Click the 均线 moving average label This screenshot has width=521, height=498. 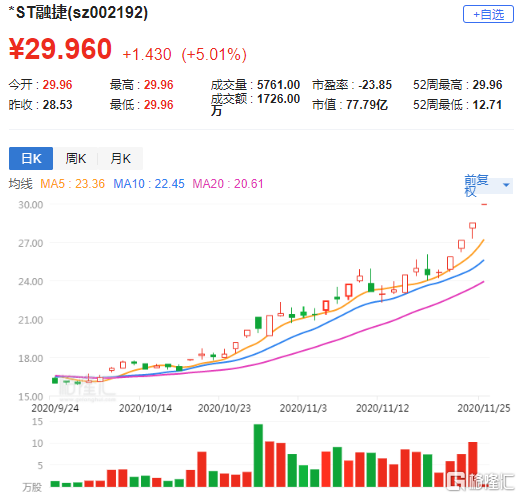pyautogui.click(x=21, y=184)
